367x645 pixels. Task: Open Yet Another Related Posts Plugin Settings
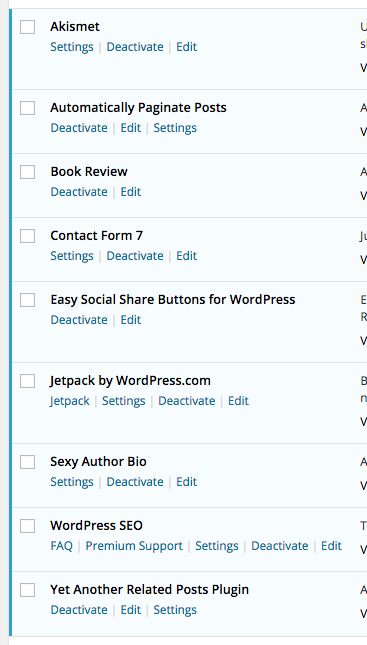175,610
